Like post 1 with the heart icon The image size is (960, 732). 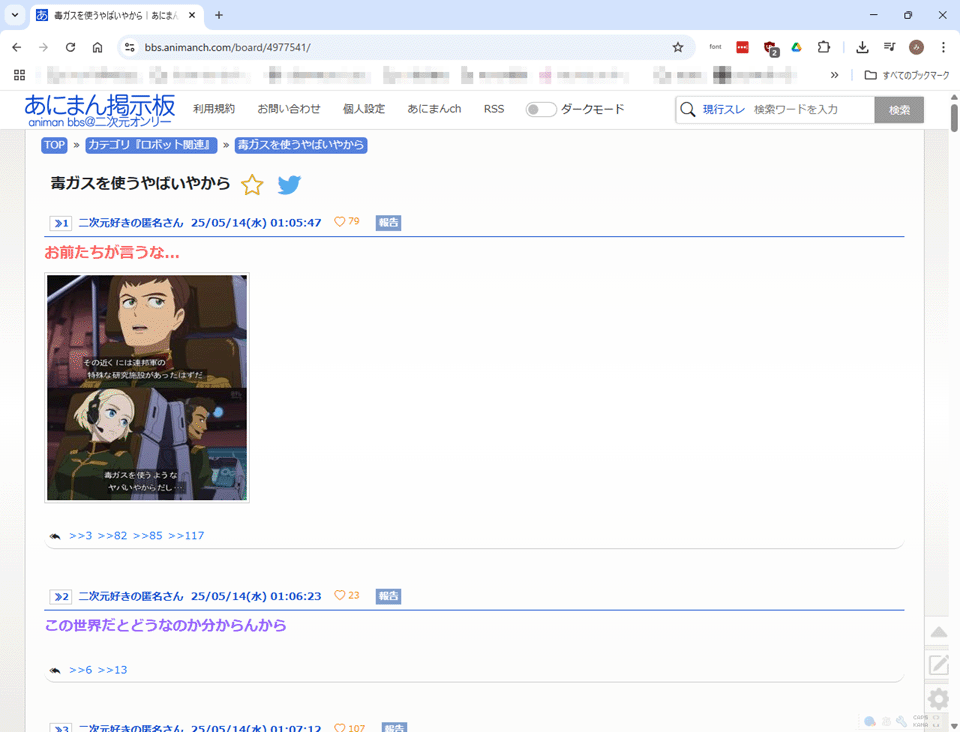click(340, 222)
